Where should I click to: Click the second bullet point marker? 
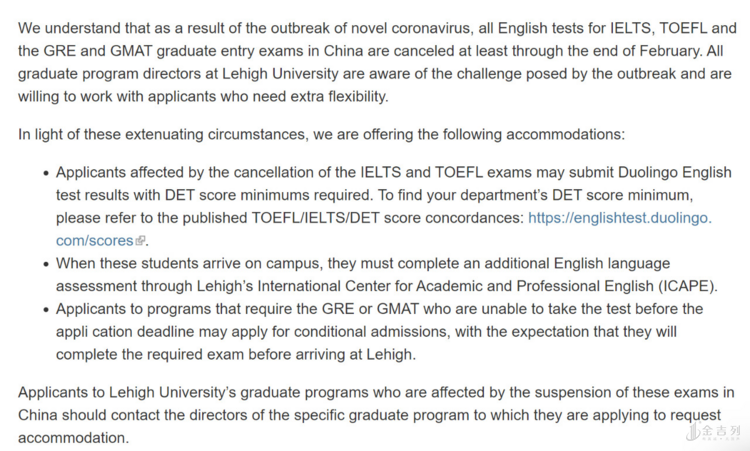point(45,263)
